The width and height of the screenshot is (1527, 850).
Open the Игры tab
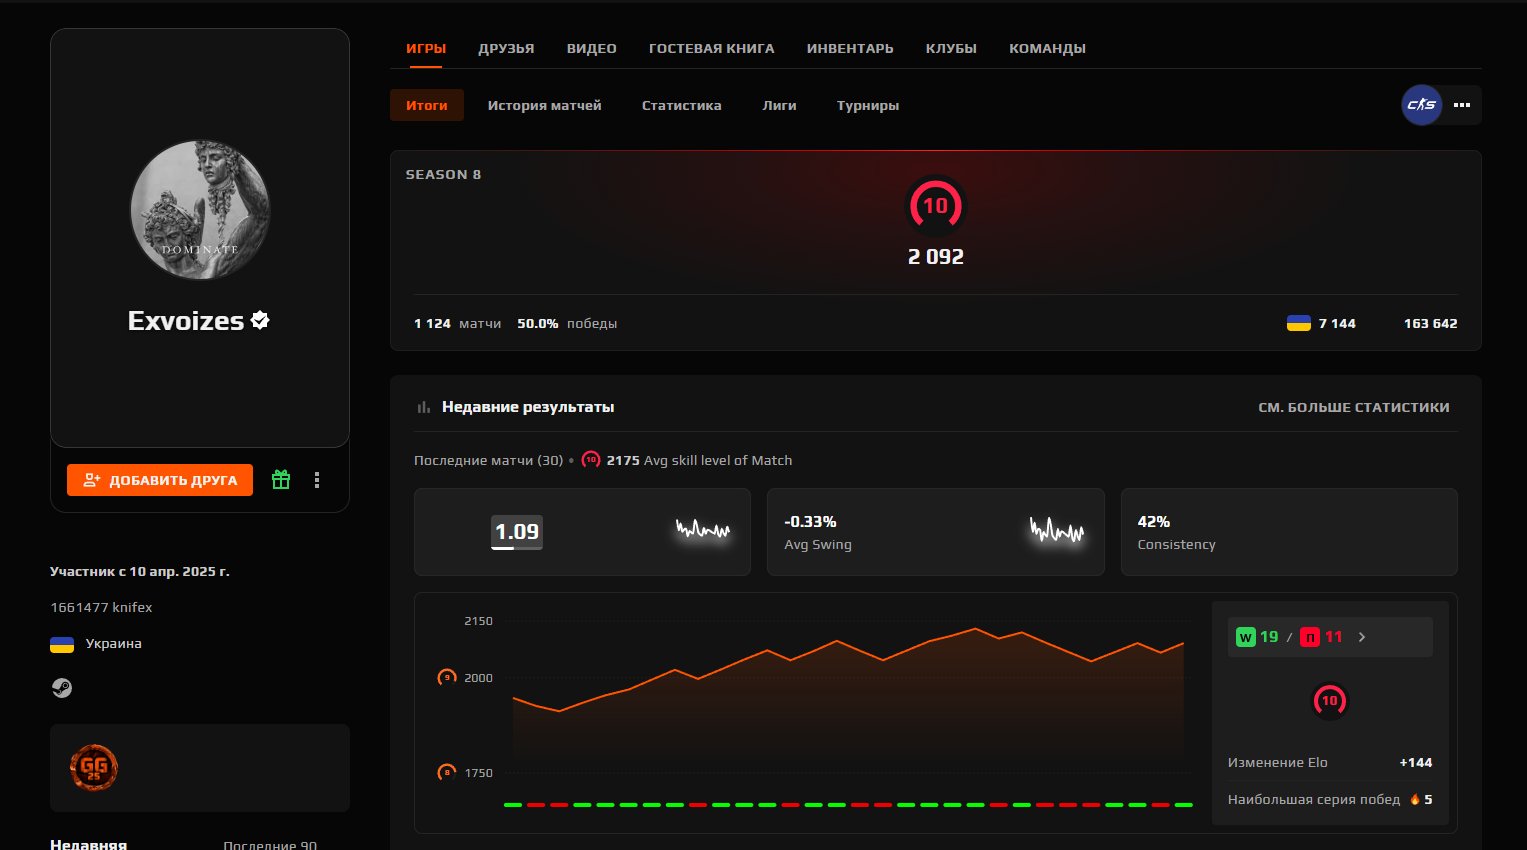426,48
